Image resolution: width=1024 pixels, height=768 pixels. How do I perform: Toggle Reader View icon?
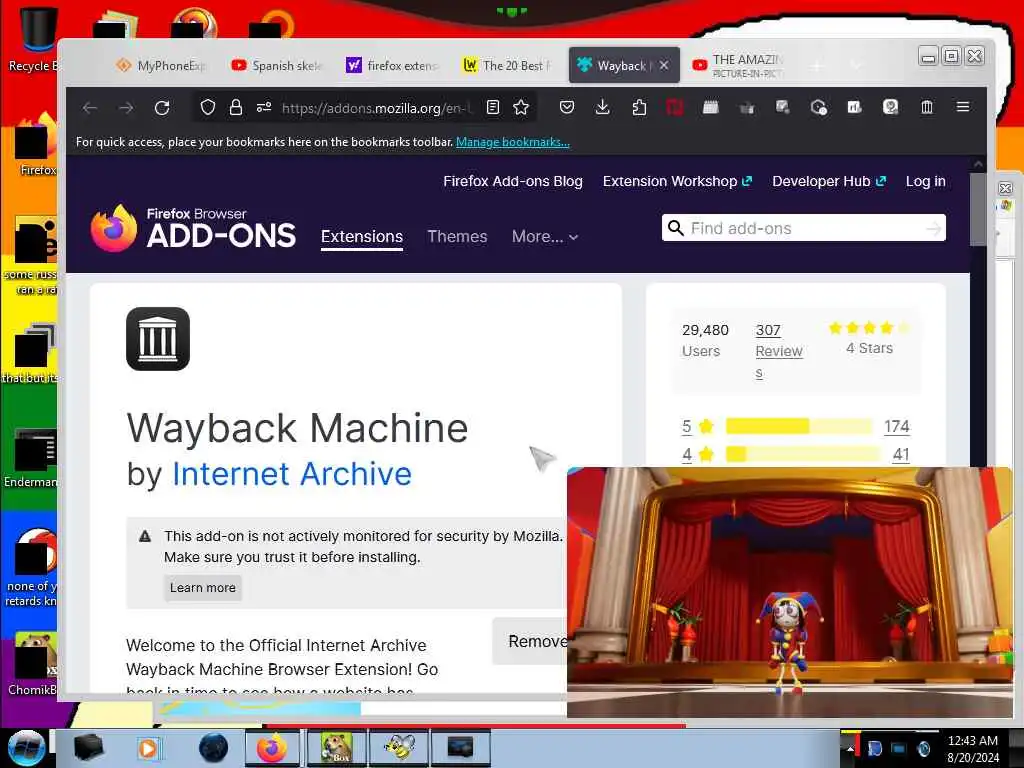pos(493,108)
